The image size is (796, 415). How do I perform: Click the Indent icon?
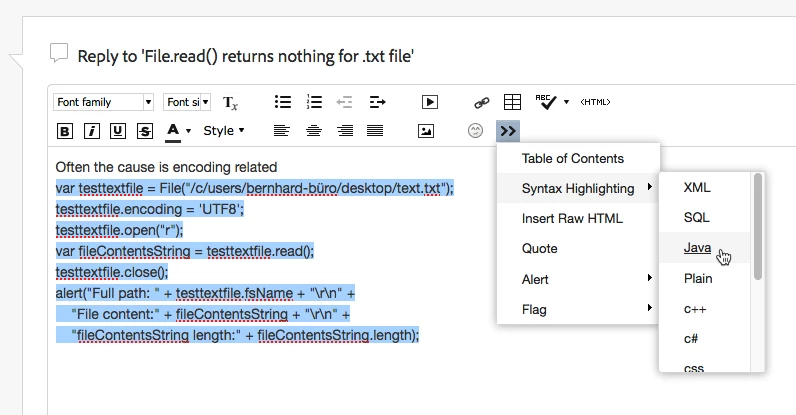click(377, 102)
